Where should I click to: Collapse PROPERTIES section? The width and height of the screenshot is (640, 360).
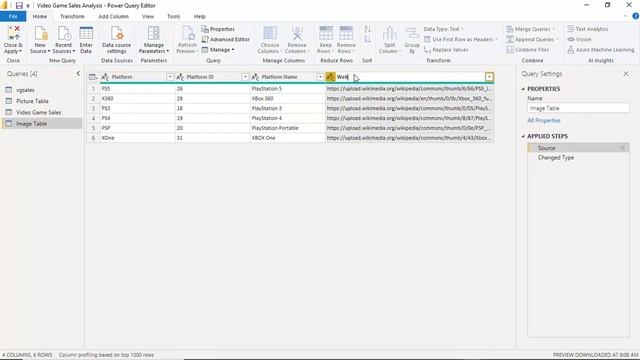(x=523, y=89)
